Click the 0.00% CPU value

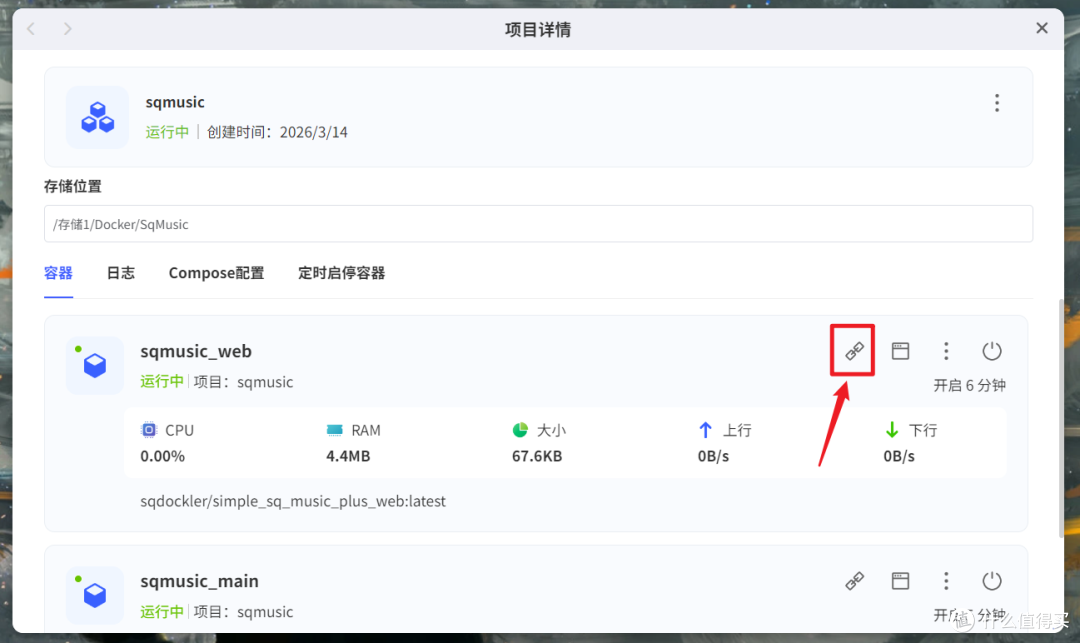point(163,456)
